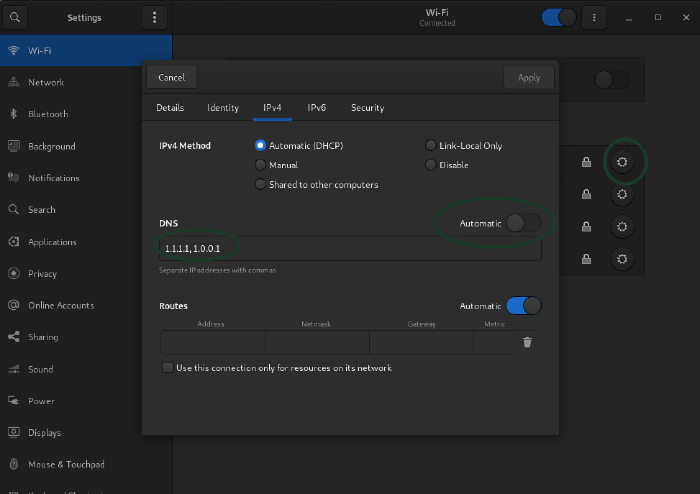
Task: Switch to the IPv6 tab
Action: [316, 108]
